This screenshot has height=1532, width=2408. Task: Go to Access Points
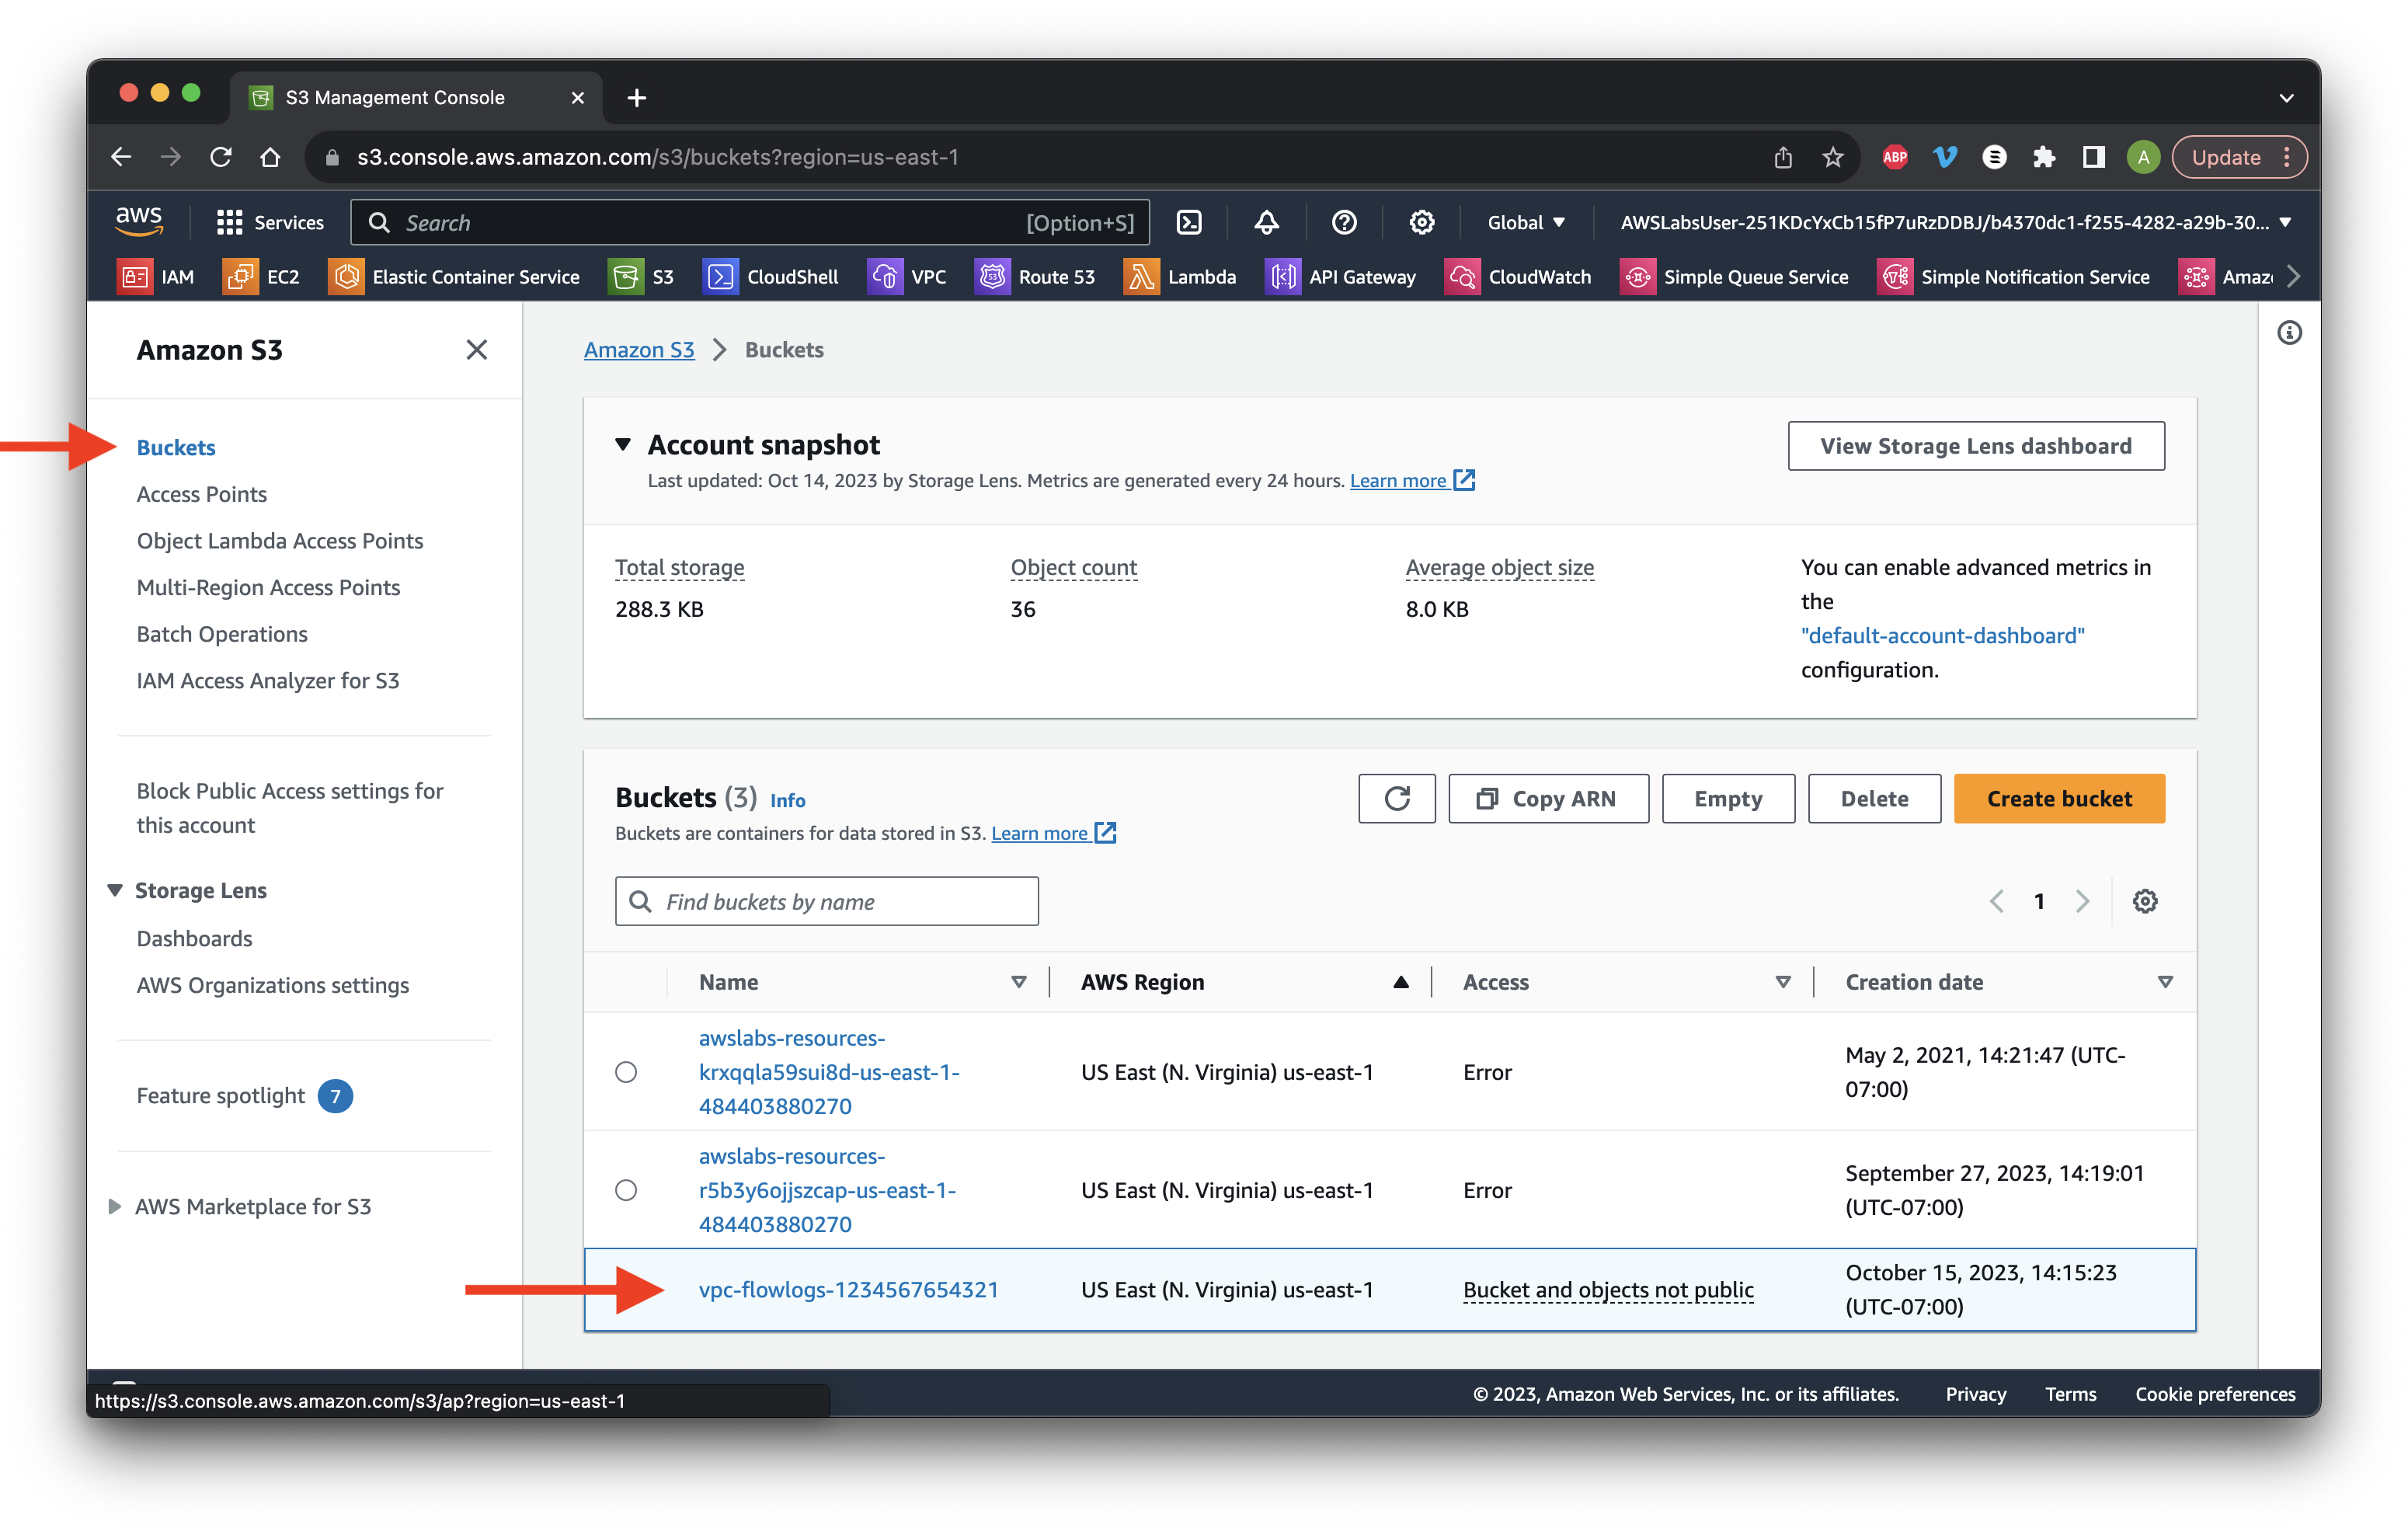tap(202, 494)
